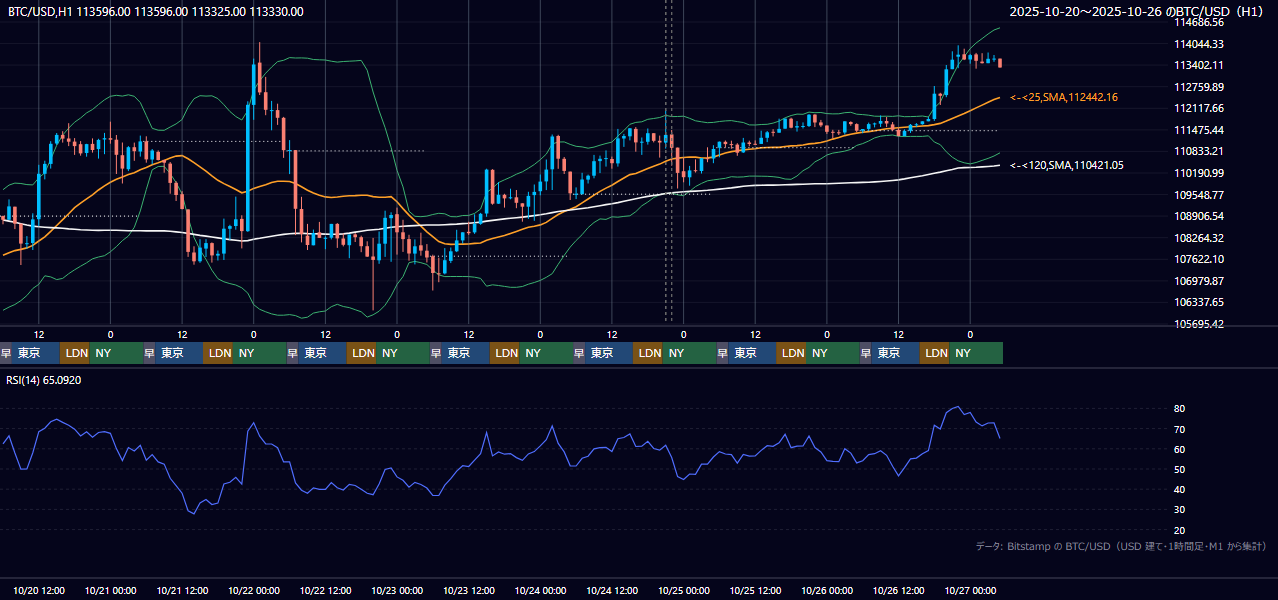
Task: Click the 10/24 00:00 time label
Action: click(x=541, y=590)
